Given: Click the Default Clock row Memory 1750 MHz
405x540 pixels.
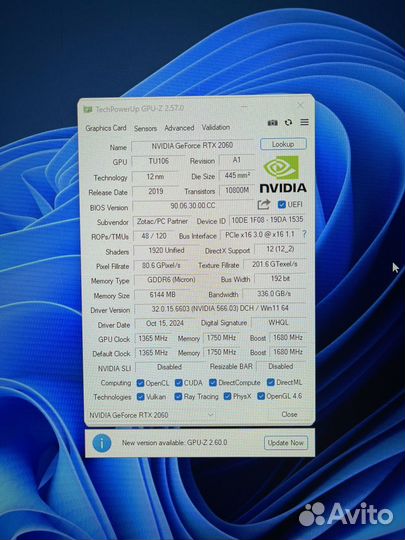Looking at the screenshot, I should click(221, 352).
